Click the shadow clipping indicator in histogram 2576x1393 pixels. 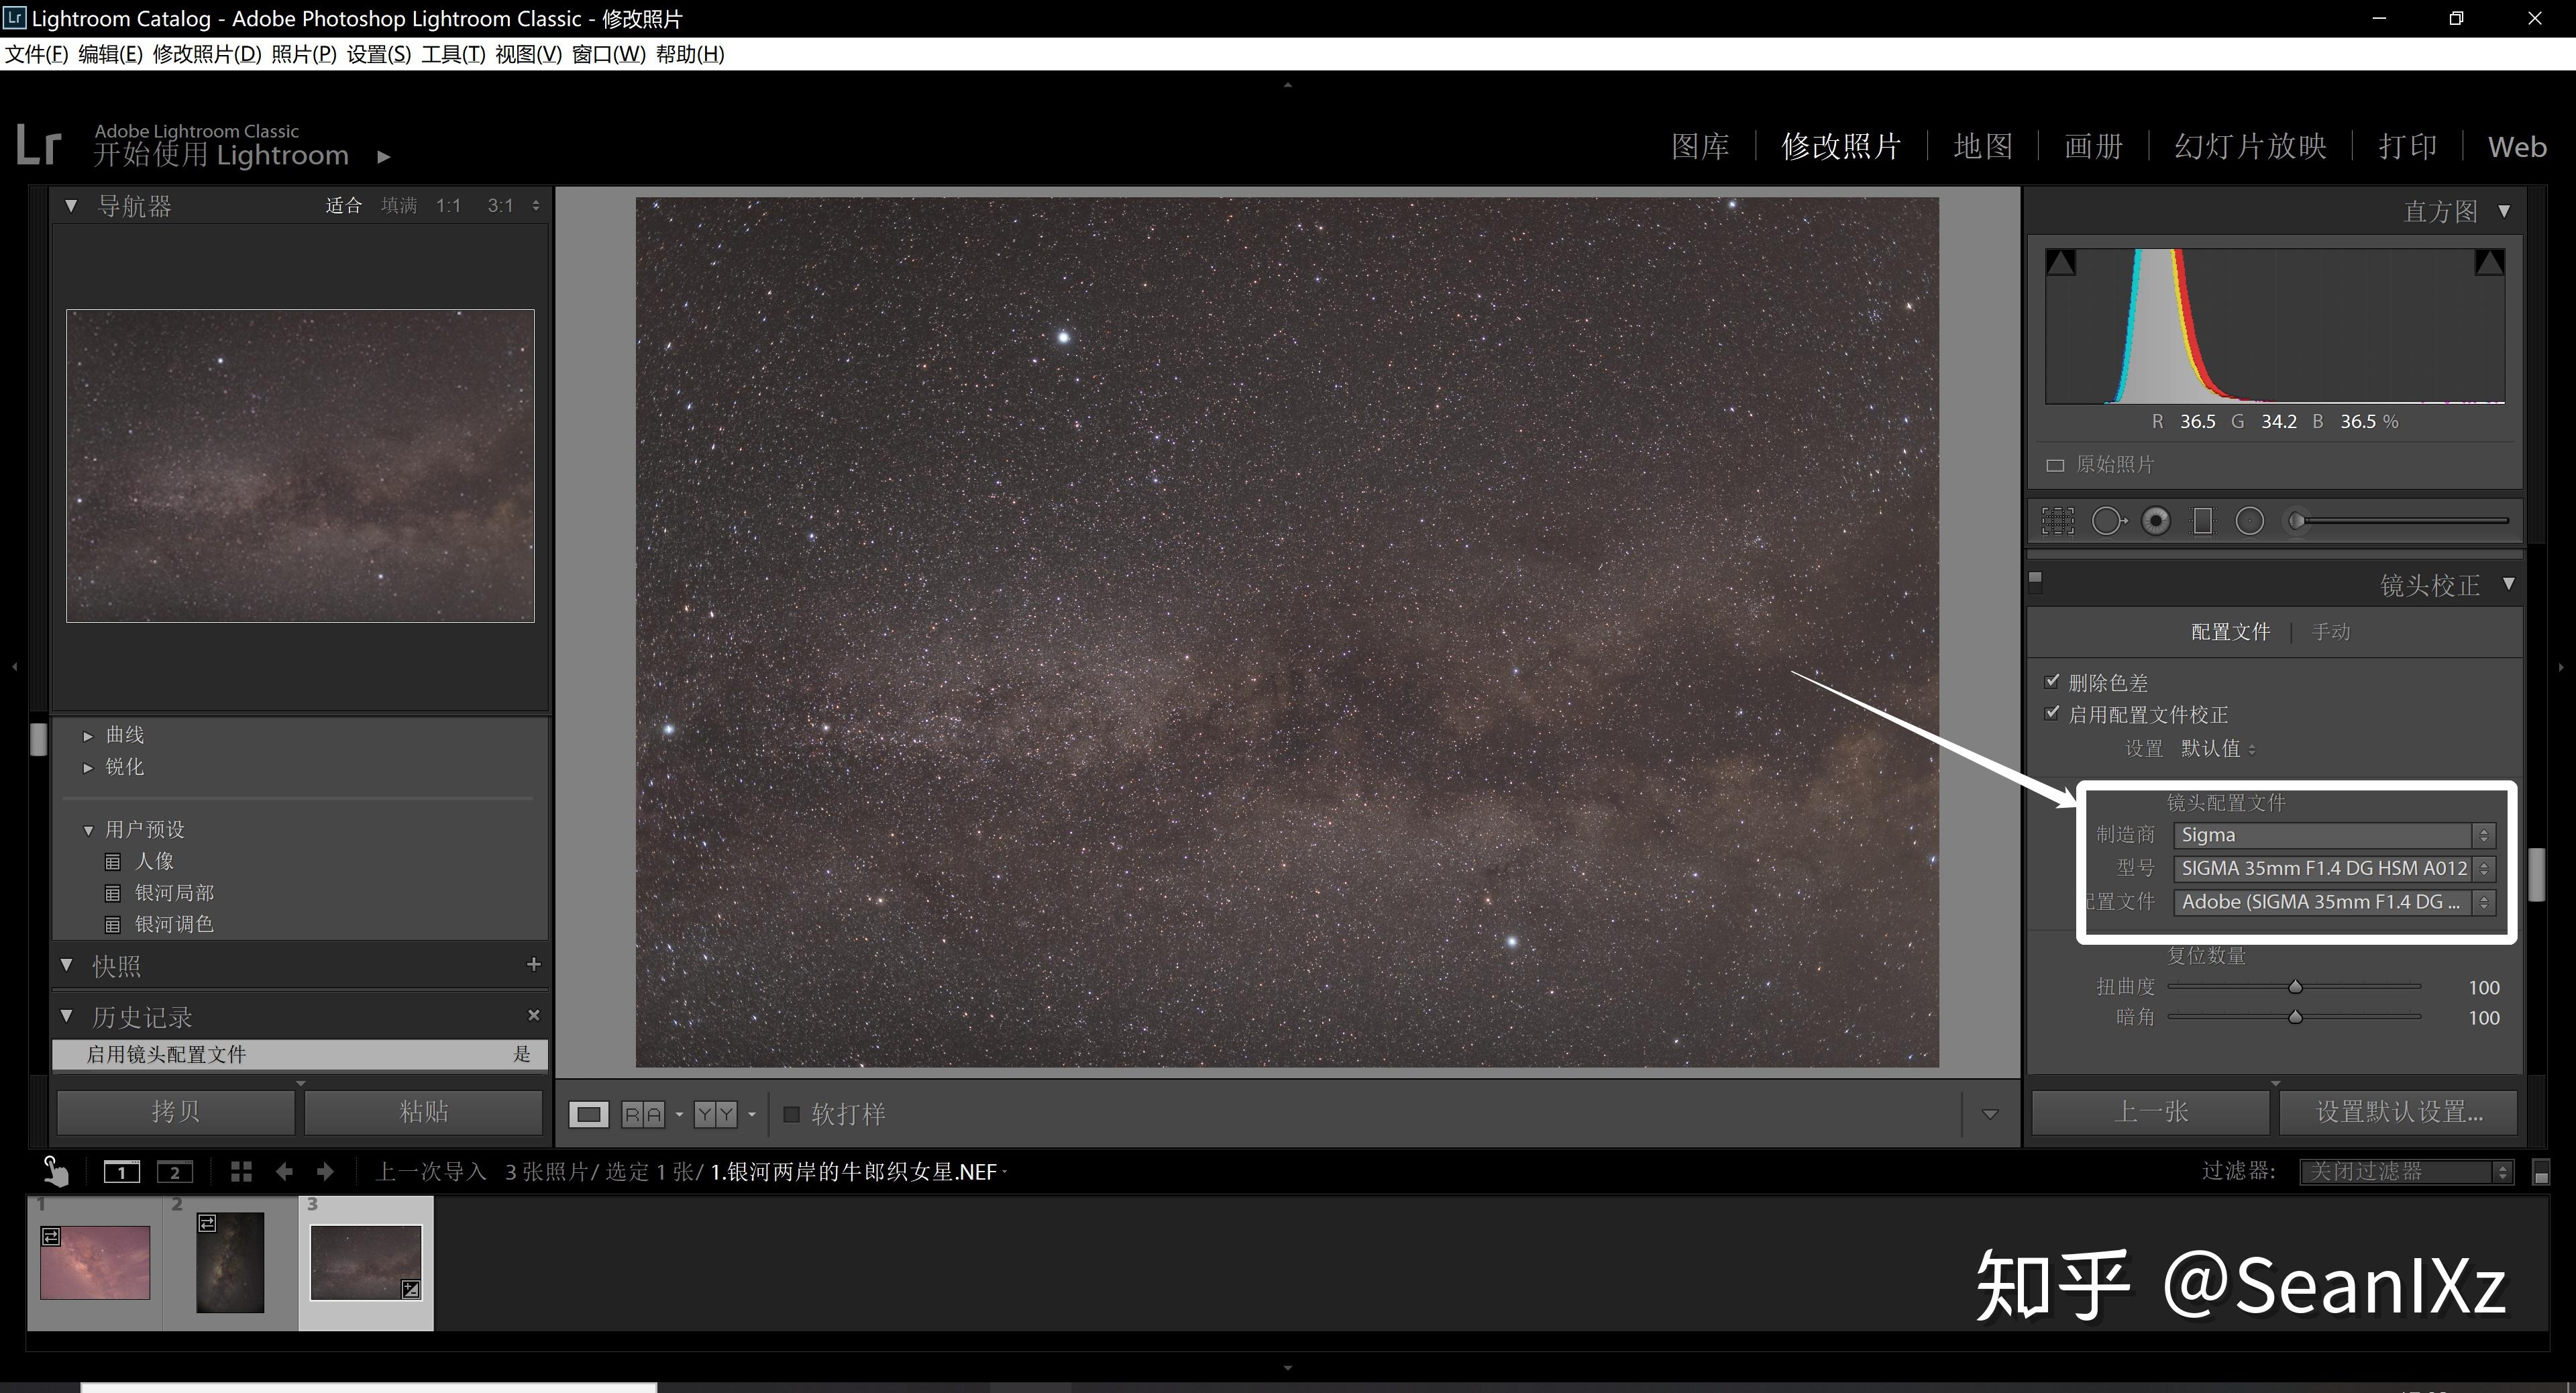[2060, 263]
